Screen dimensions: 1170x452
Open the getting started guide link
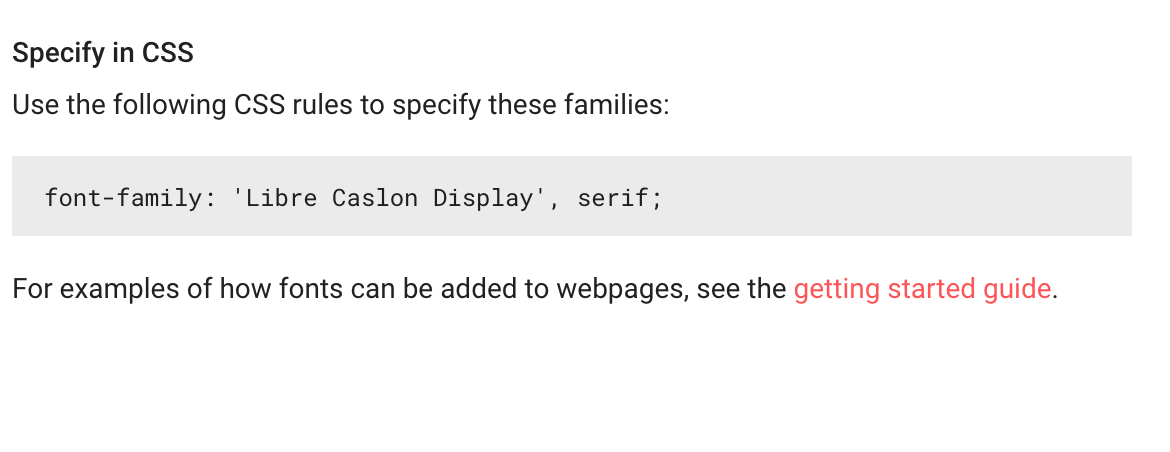tap(922, 289)
